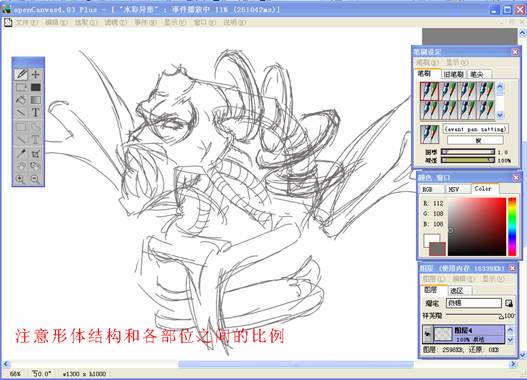The height and width of the screenshot is (380, 527).
Task: Switch to the HSV color tab
Action: click(x=457, y=189)
